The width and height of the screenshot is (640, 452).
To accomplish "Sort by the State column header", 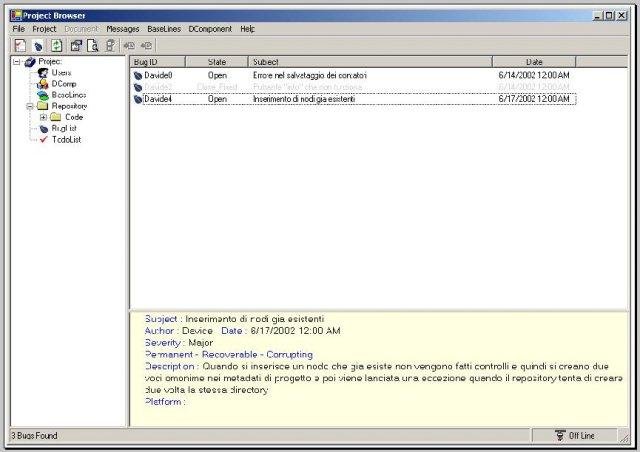I will 217,62.
